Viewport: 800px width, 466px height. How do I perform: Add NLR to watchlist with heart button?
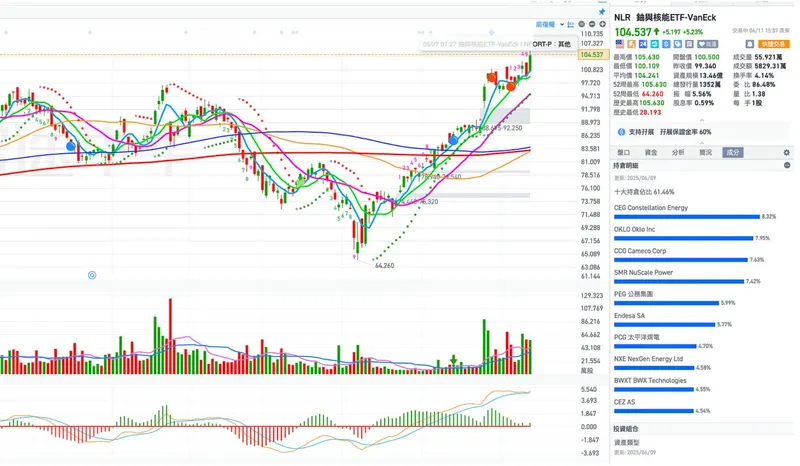[x=708, y=44]
